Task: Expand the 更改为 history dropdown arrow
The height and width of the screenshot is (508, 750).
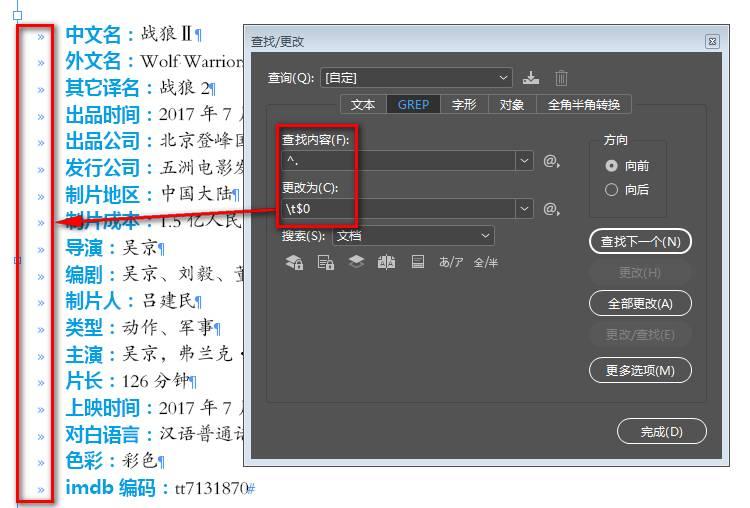Action: pos(524,209)
